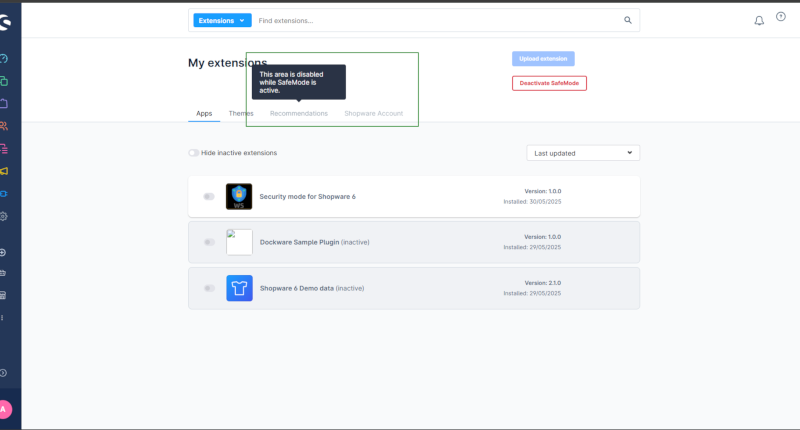The image size is (800, 430).
Task: Open the Extensions search type dropdown
Action: click(x=222, y=20)
